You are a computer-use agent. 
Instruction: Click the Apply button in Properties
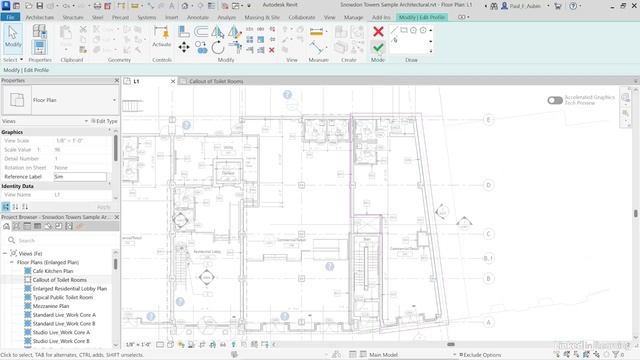pyautogui.click(x=103, y=207)
